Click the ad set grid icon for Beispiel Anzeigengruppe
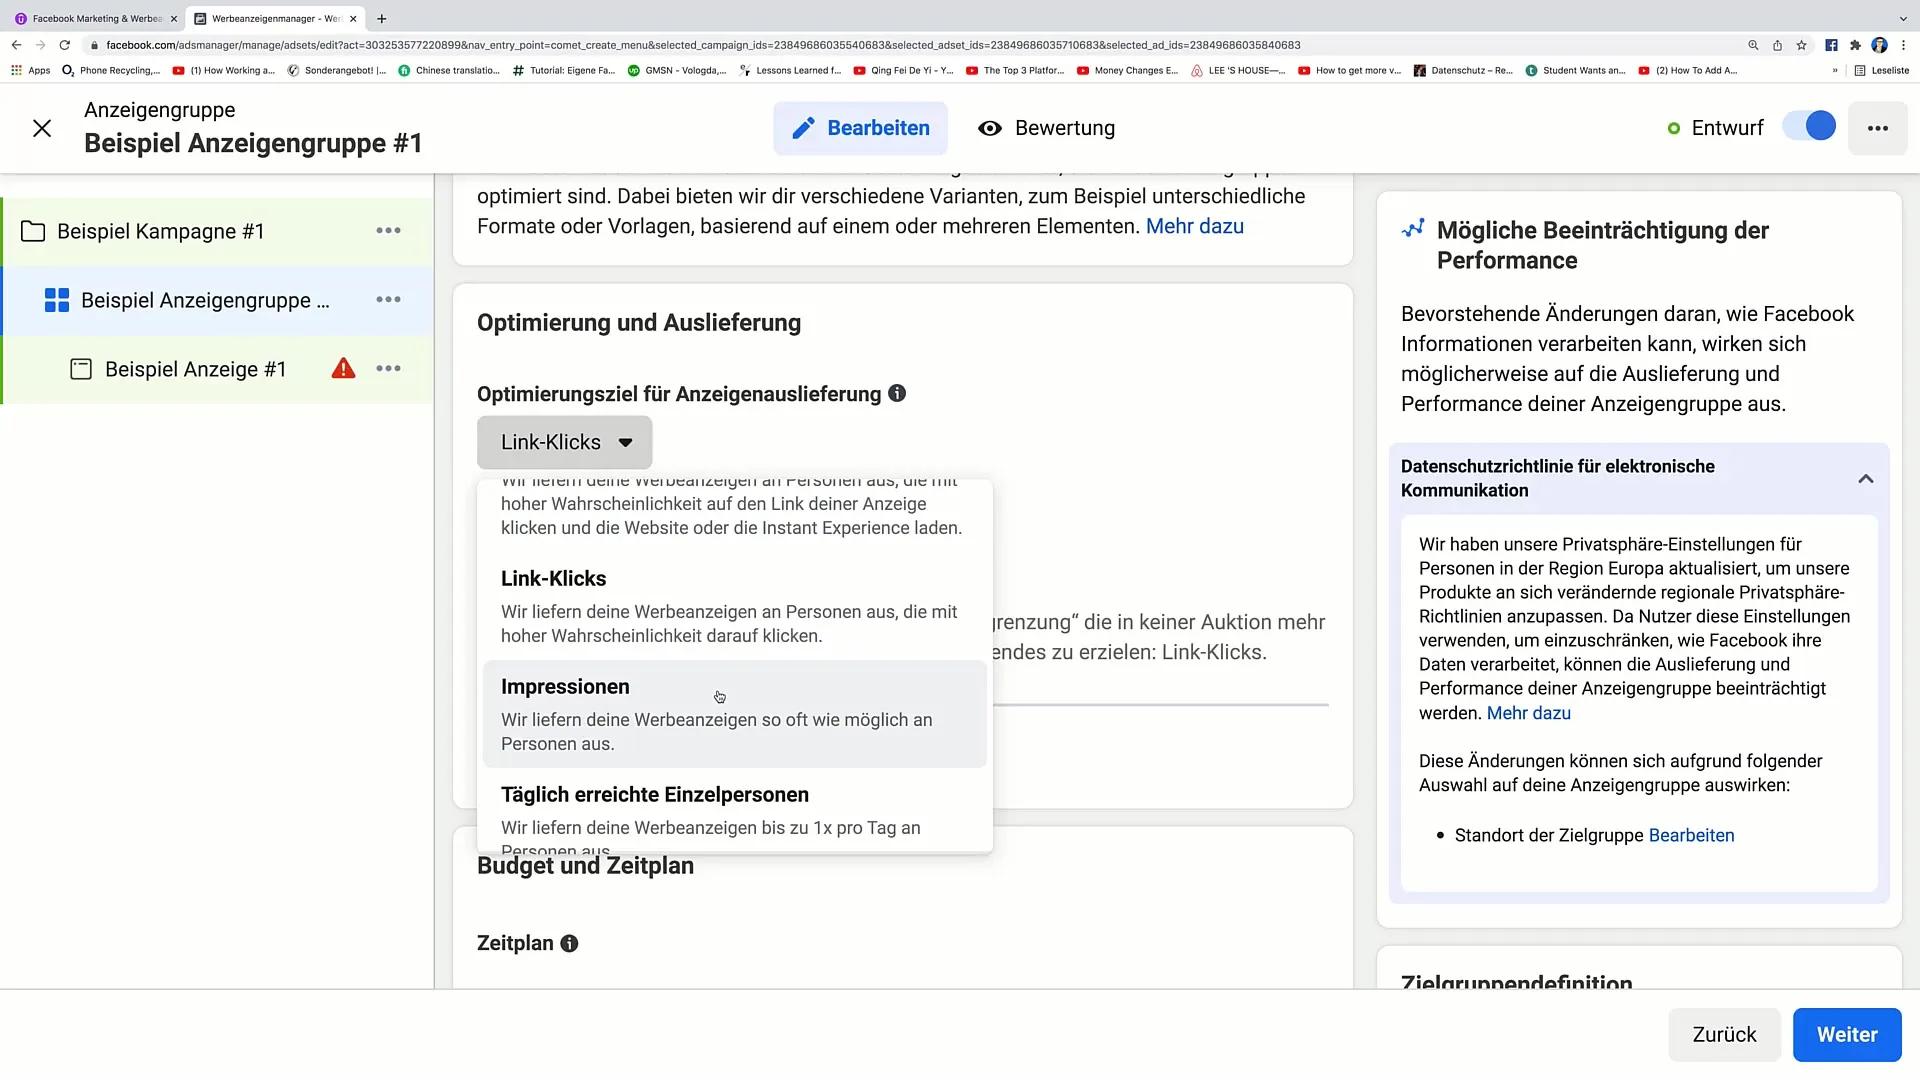The image size is (1920, 1080). 57,299
